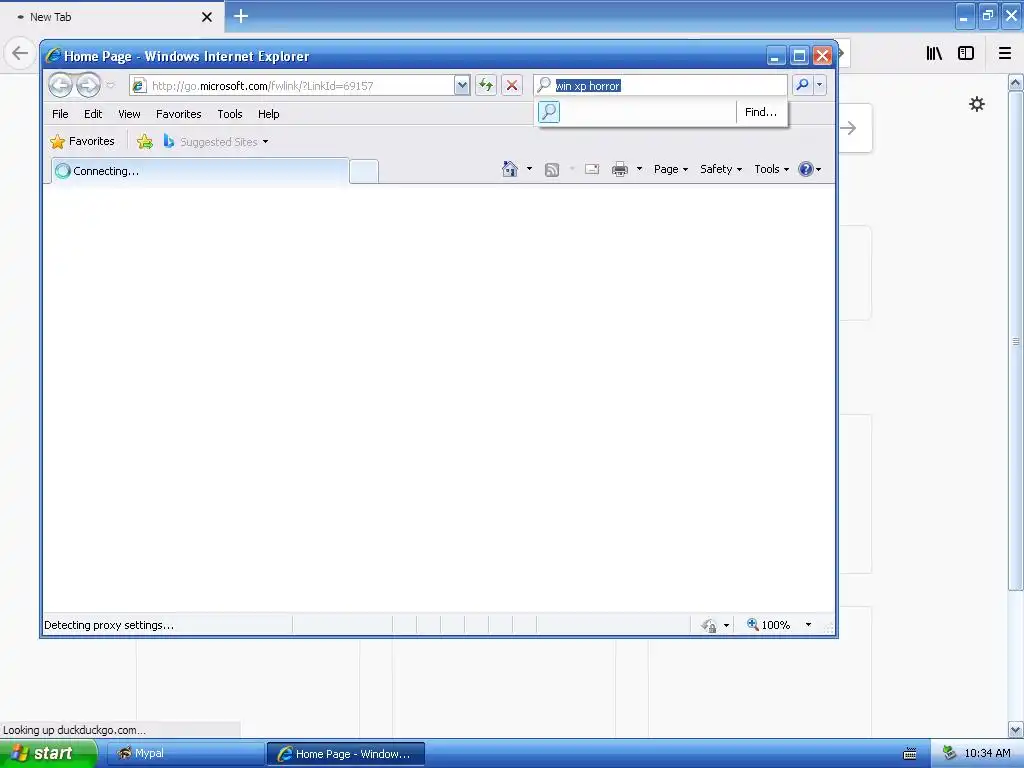The height and width of the screenshot is (768, 1024).
Task: Open the Tools menu in menu bar
Action: [x=230, y=114]
